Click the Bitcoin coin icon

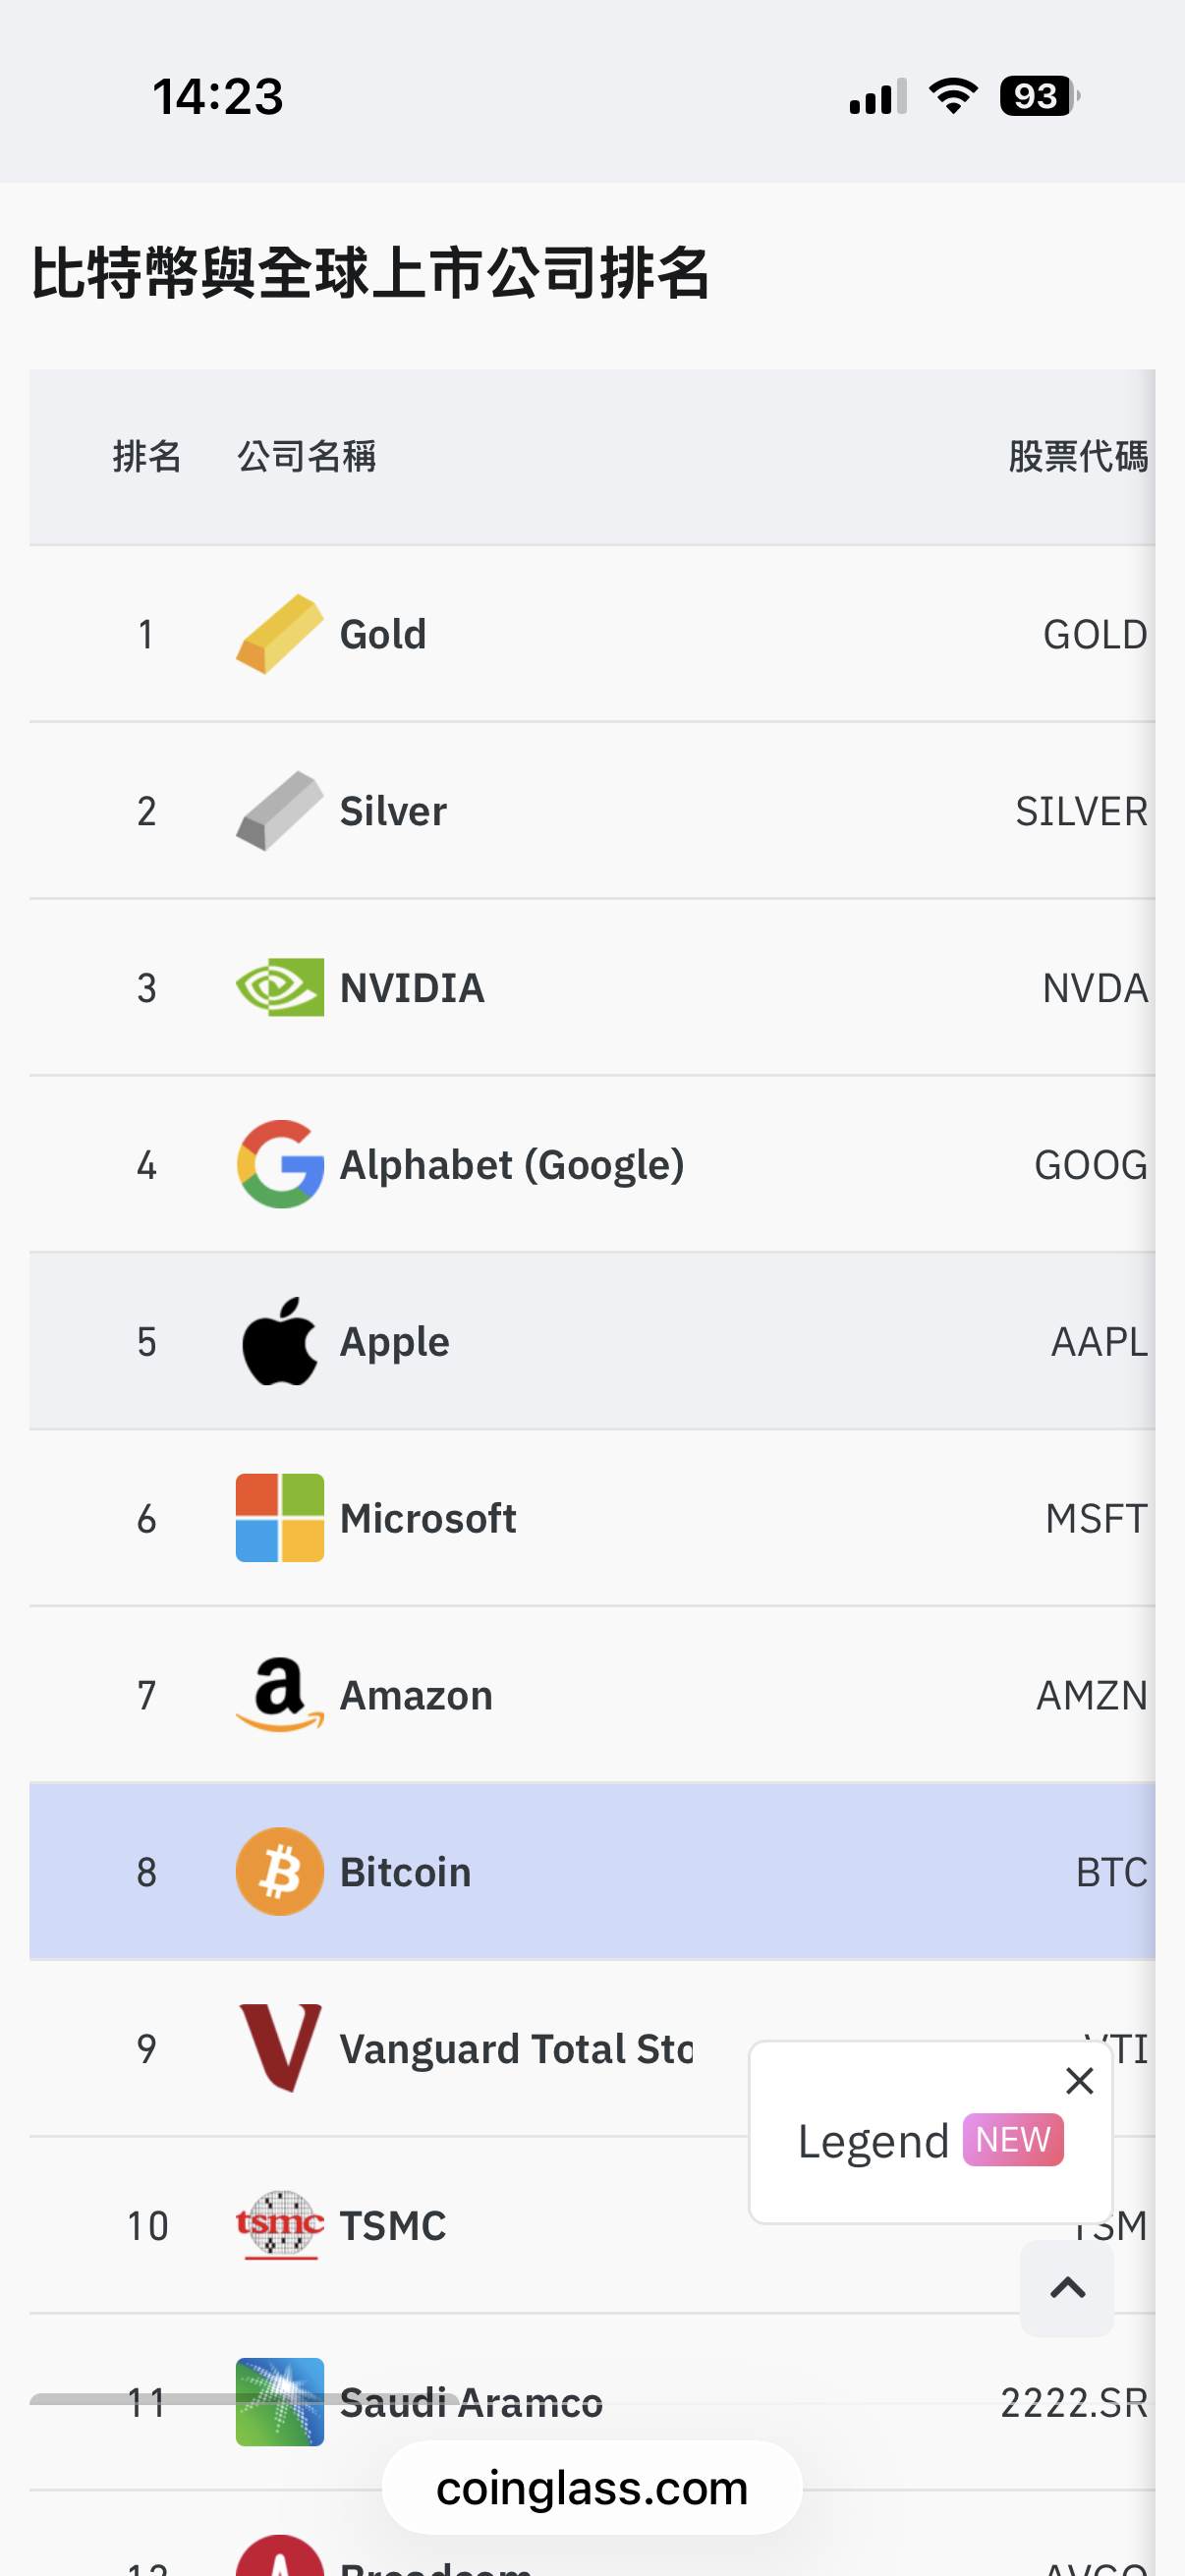tap(279, 1872)
